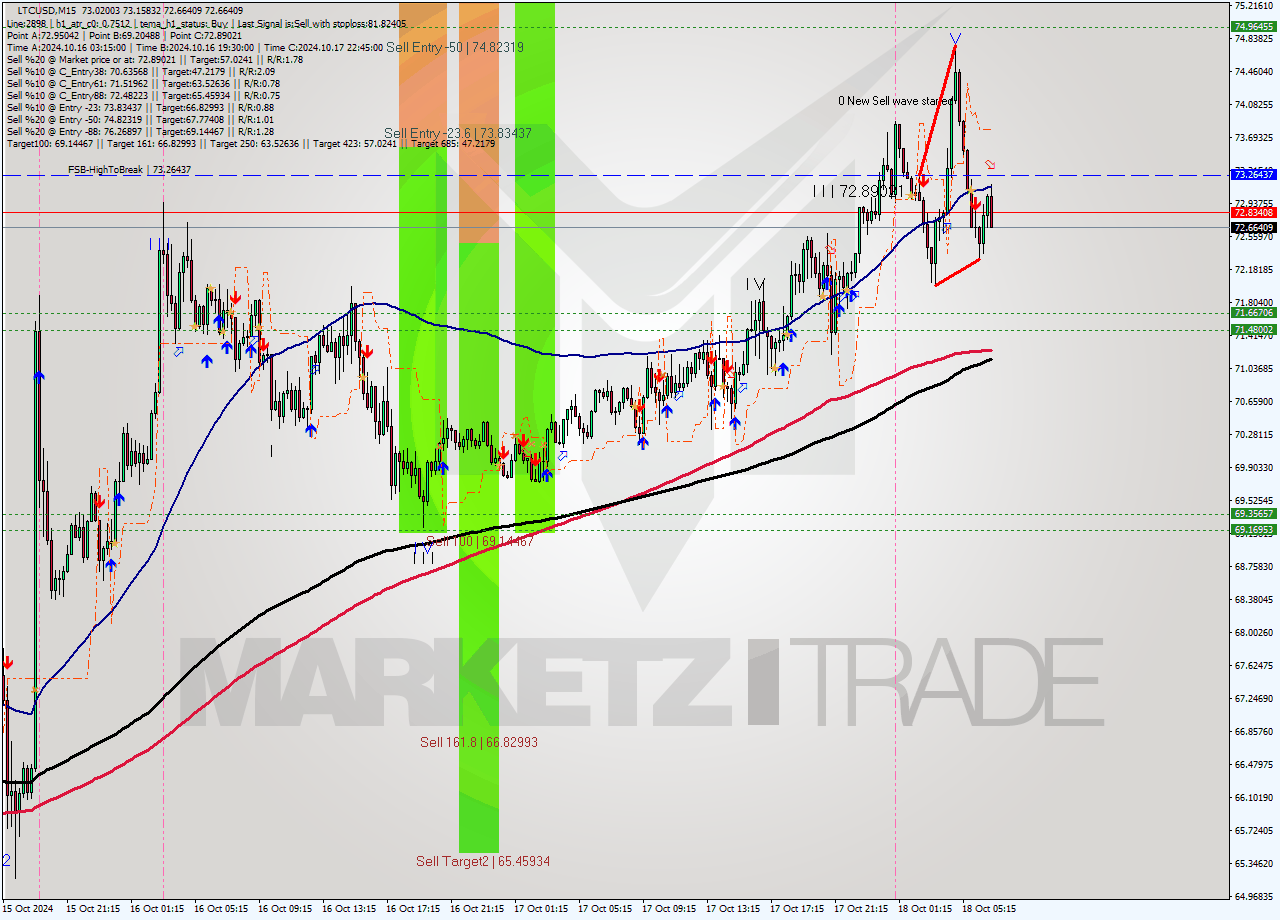Viewport: 1280px width, 920px height.
Task: Click the '16 Oct 17:15' time axis label
Action: click(413, 909)
